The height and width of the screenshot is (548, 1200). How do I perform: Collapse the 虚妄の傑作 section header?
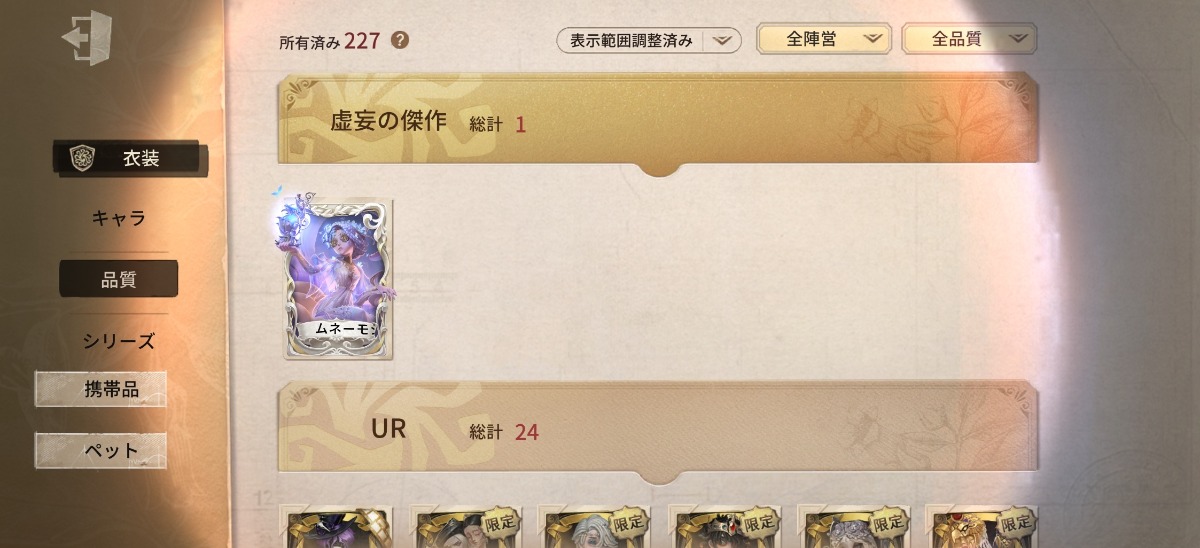coord(658,124)
